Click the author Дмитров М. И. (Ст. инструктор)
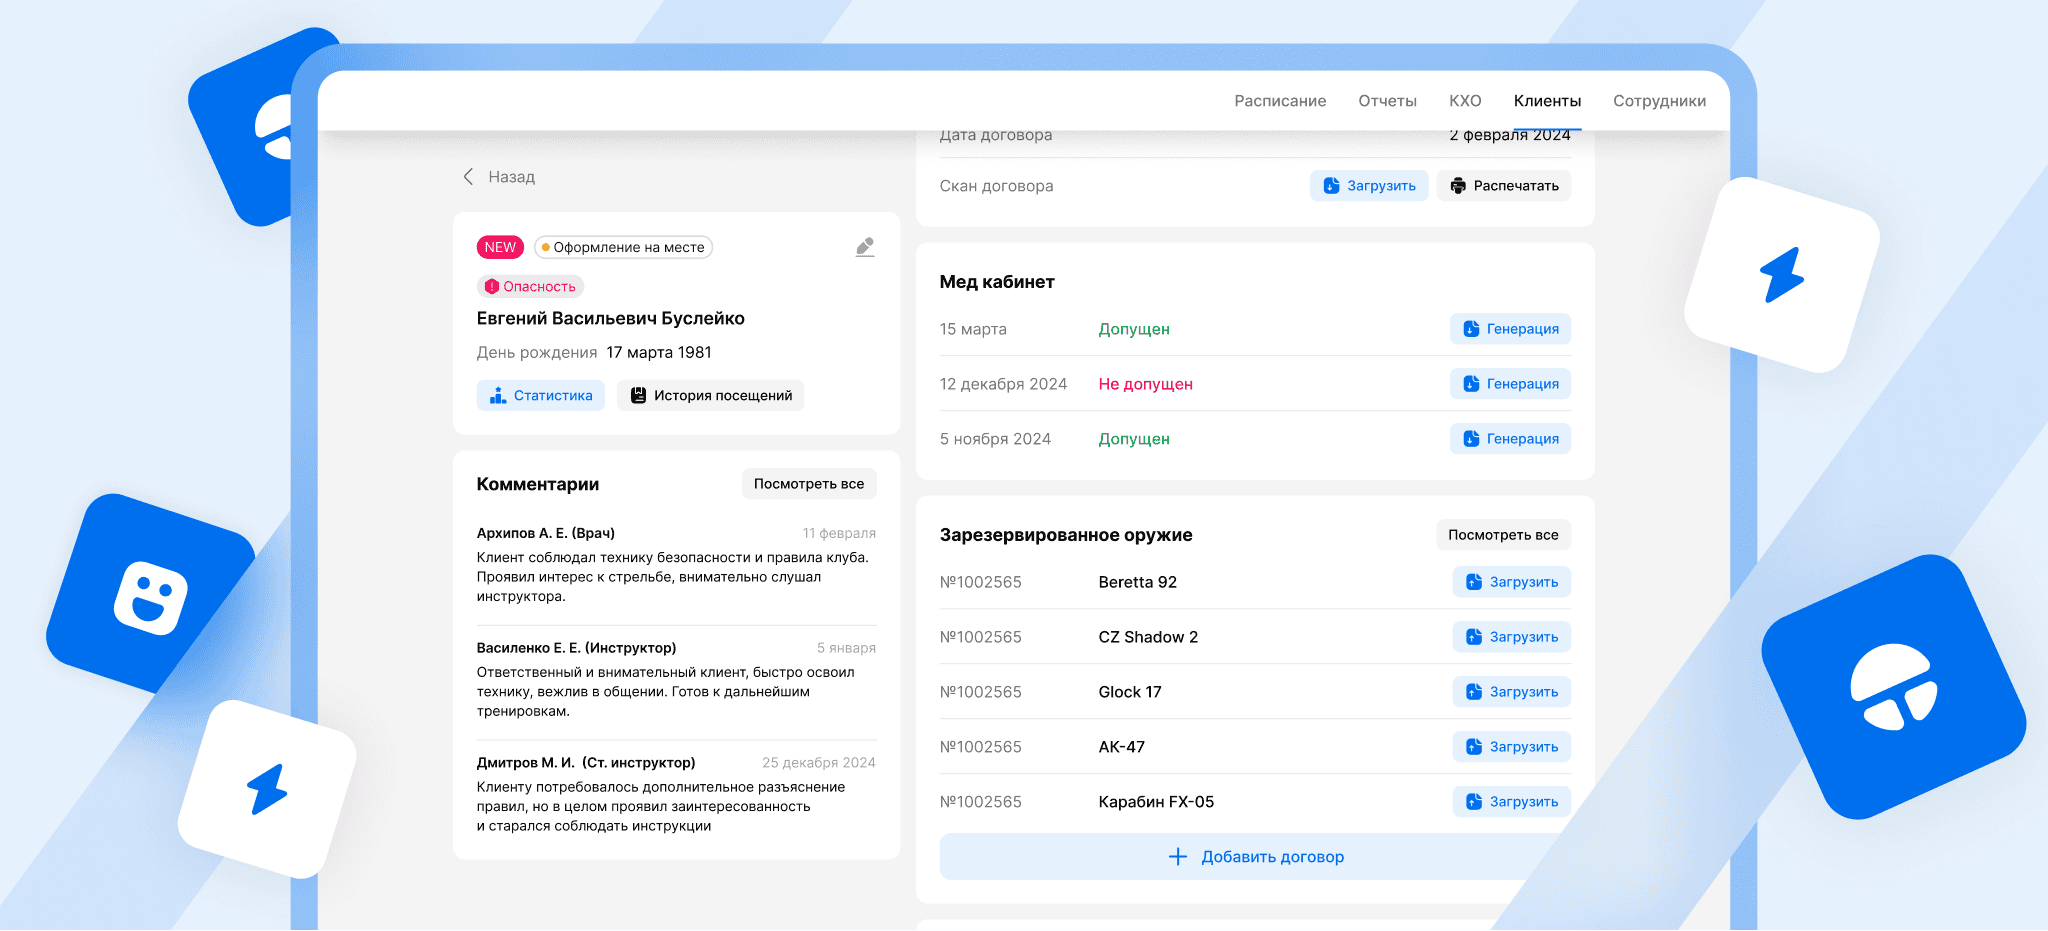This screenshot has width=2048, height=931. click(586, 763)
